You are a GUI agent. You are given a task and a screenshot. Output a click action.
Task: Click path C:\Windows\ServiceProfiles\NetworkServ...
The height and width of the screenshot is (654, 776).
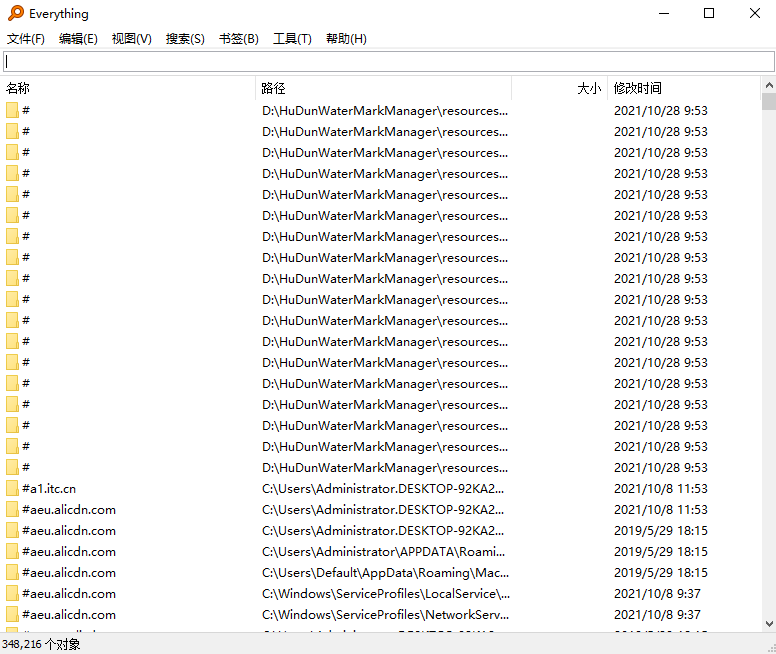(386, 614)
